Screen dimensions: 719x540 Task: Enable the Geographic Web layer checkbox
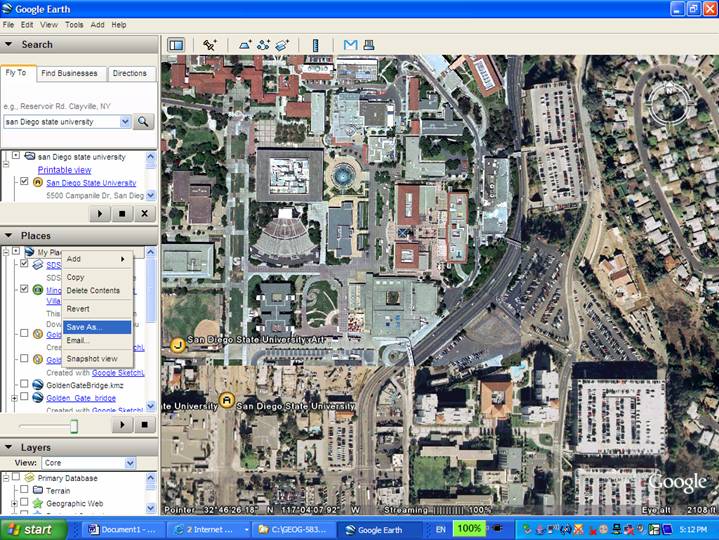click(24, 503)
